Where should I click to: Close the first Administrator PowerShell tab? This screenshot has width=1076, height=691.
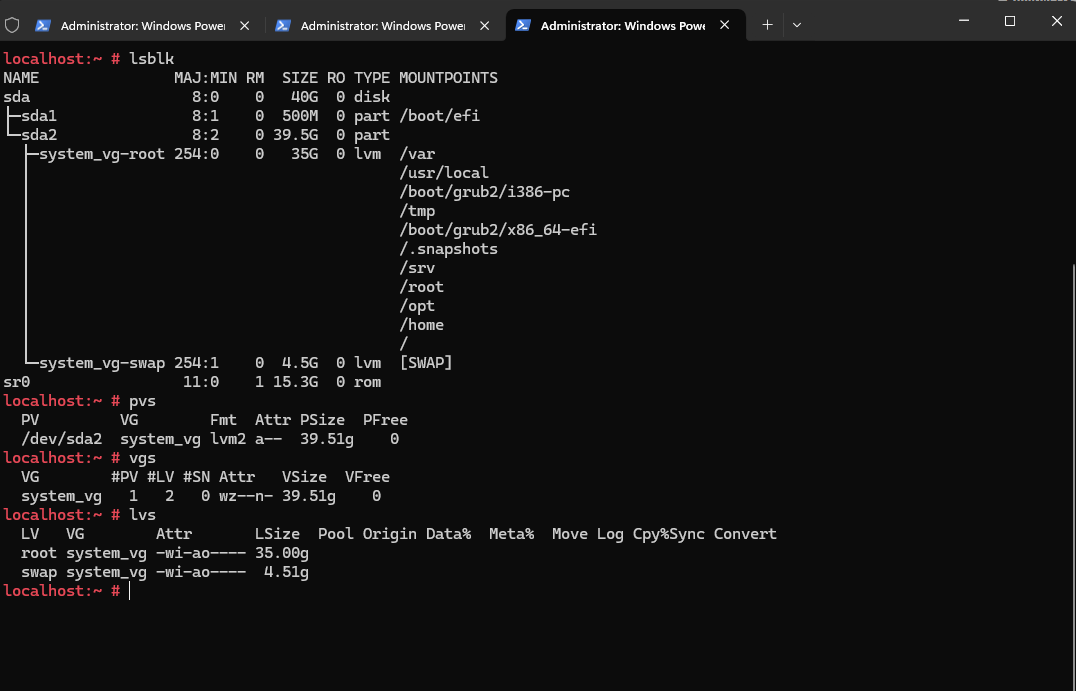pos(244,25)
